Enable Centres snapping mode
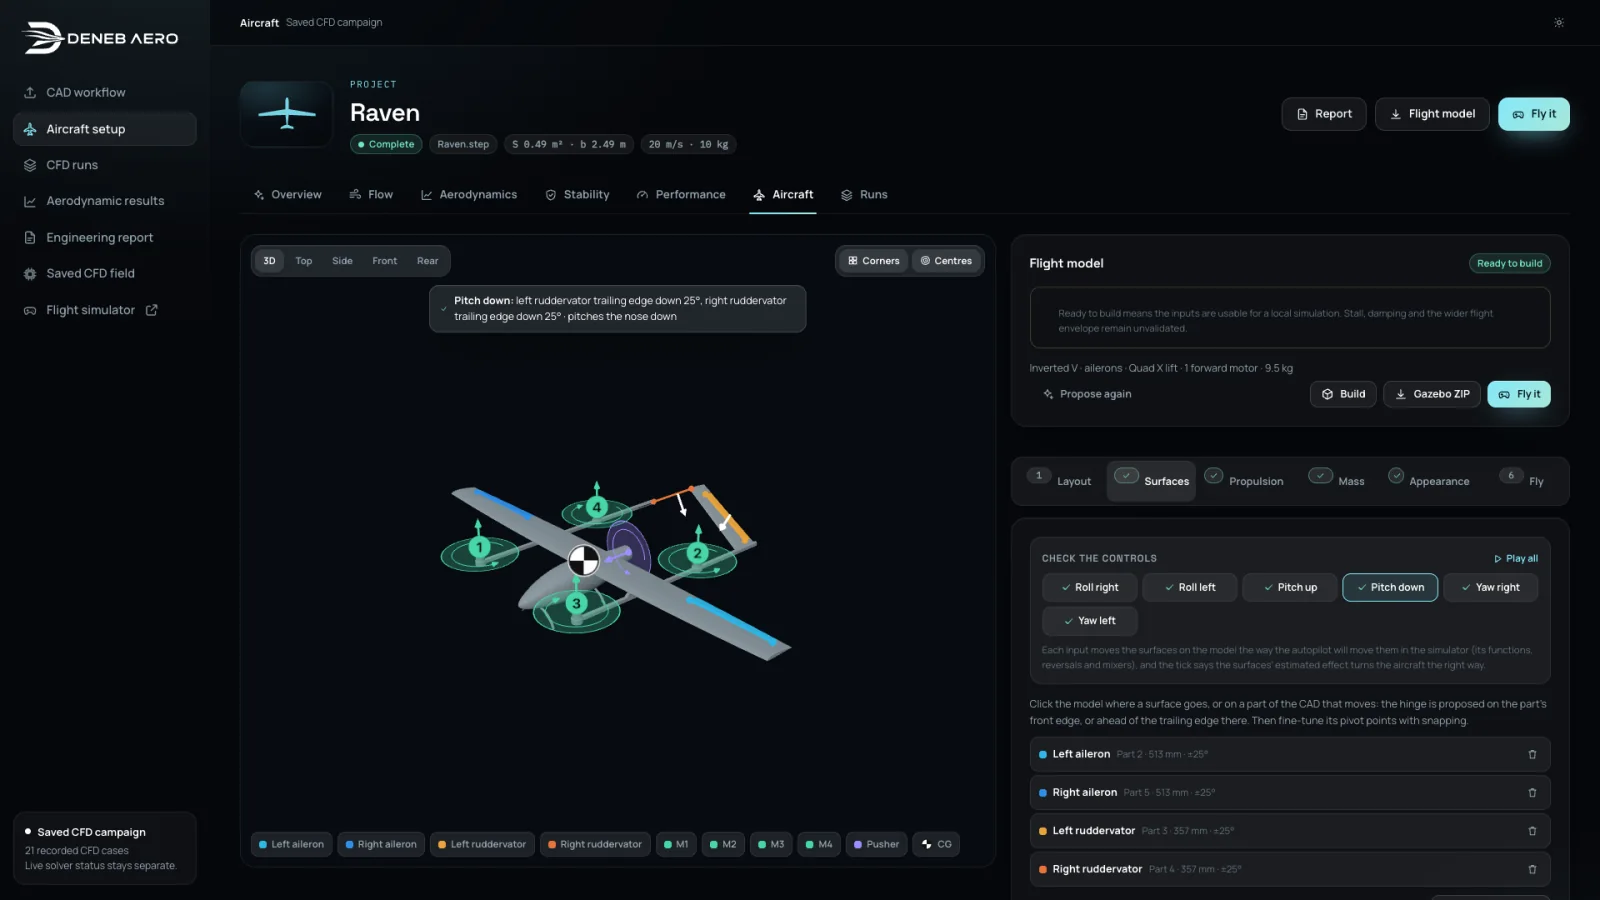 [946, 261]
